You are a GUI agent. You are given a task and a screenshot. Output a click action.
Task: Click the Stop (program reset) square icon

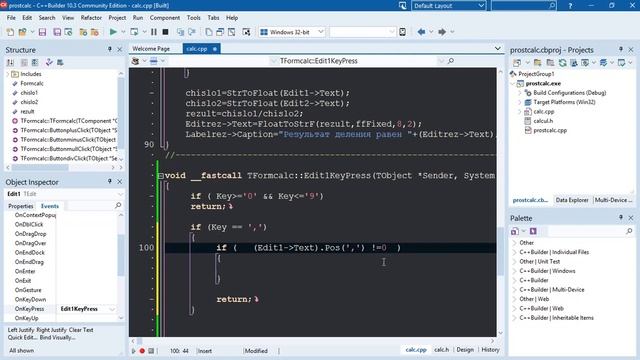point(165,32)
